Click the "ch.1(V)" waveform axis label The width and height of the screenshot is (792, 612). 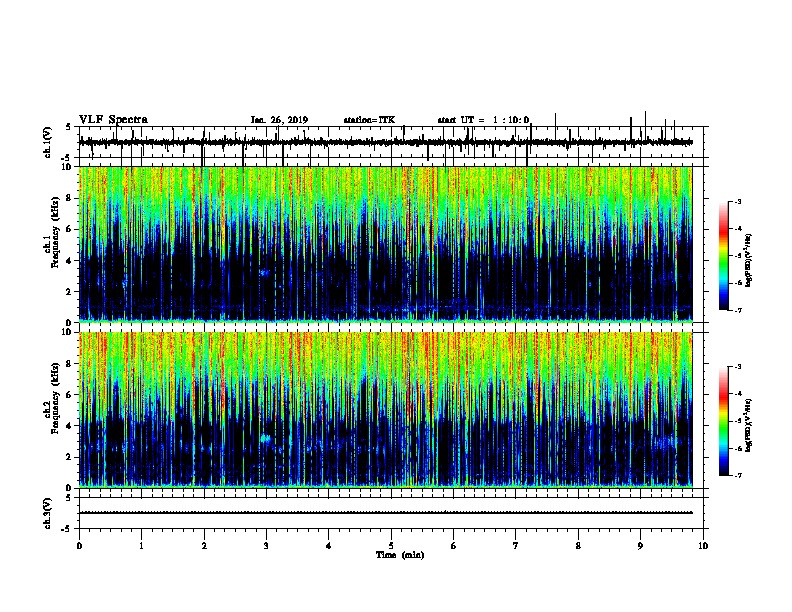point(47,142)
